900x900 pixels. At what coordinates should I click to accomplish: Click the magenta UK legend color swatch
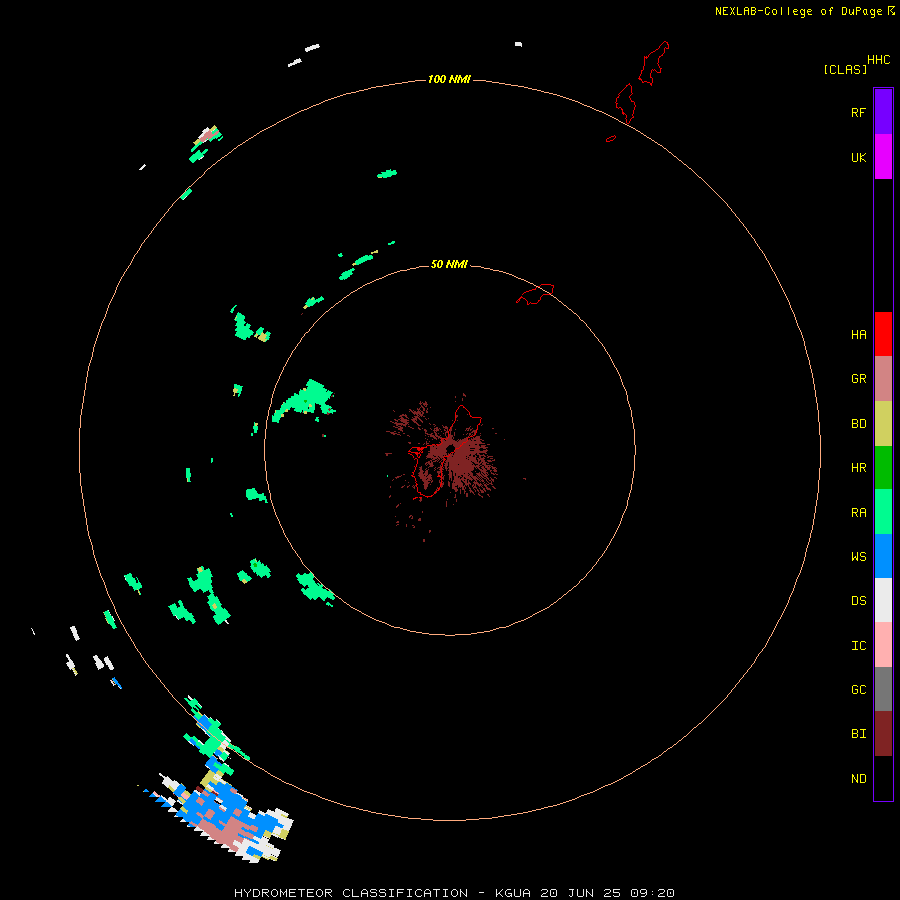click(883, 157)
